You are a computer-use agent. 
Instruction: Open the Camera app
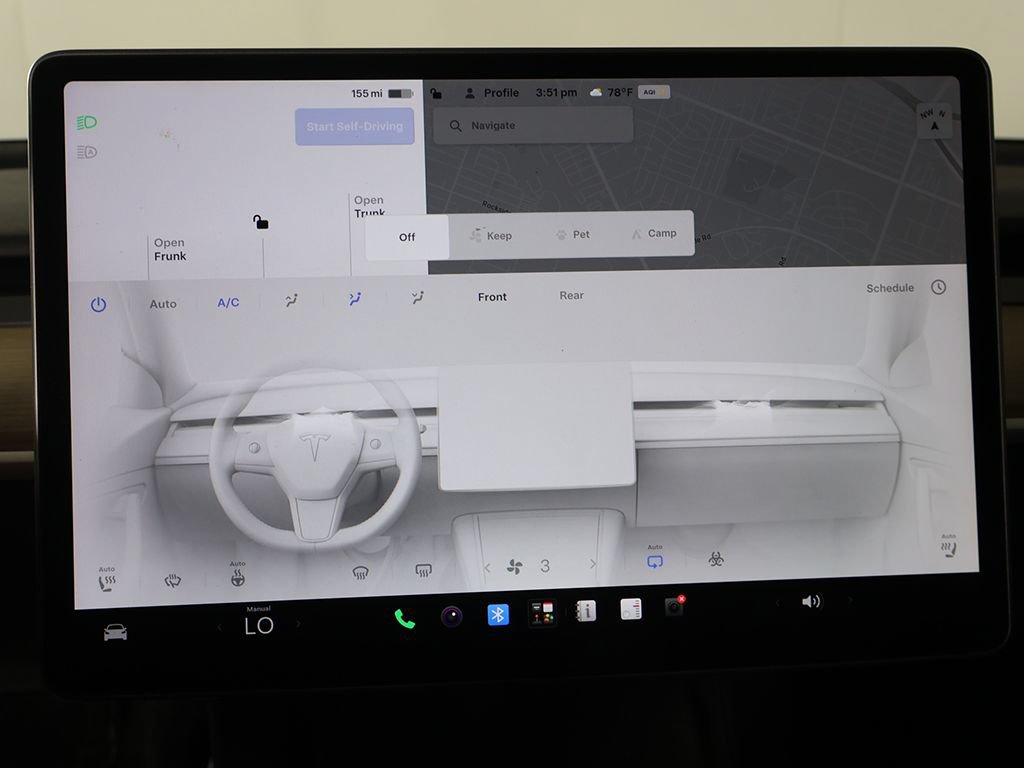click(451, 616)
